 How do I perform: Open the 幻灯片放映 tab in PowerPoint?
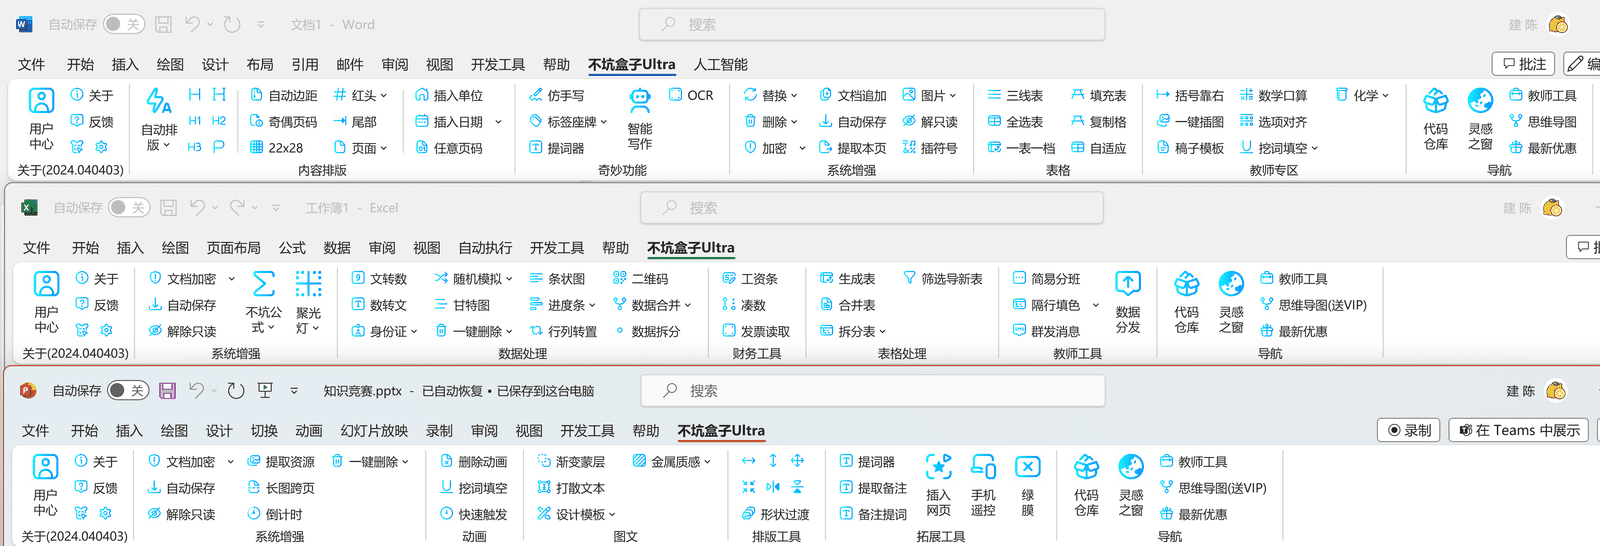(374, 431)
